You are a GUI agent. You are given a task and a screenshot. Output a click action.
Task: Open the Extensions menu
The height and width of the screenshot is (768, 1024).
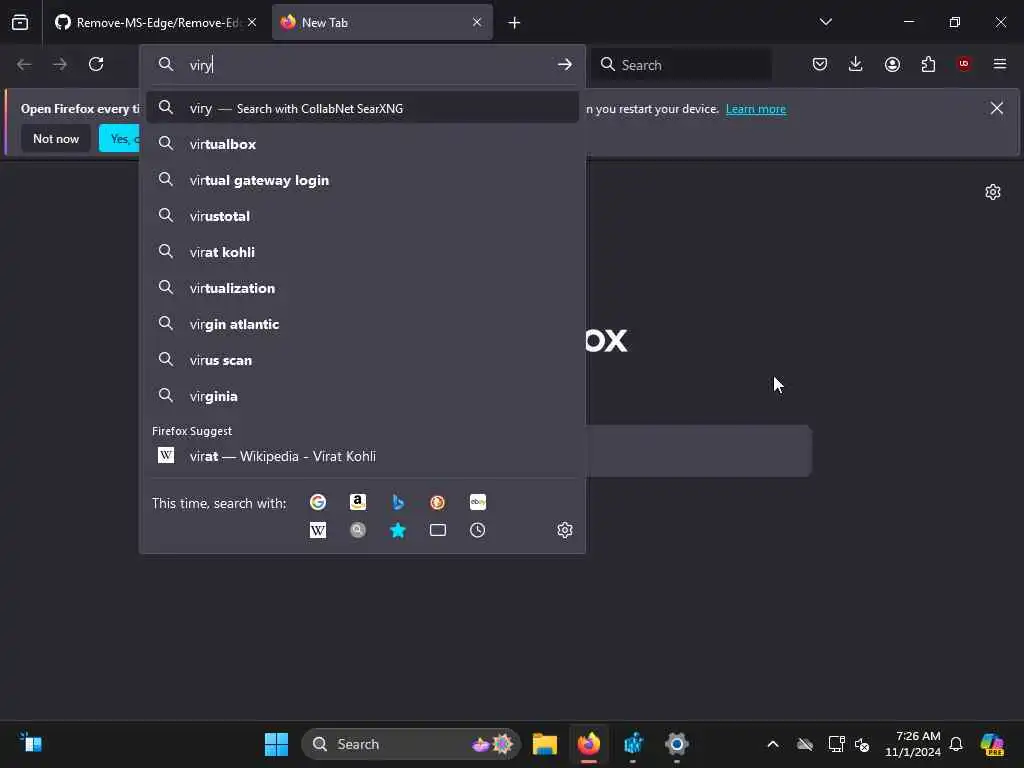pyautogui.click(x=928, y=64)
